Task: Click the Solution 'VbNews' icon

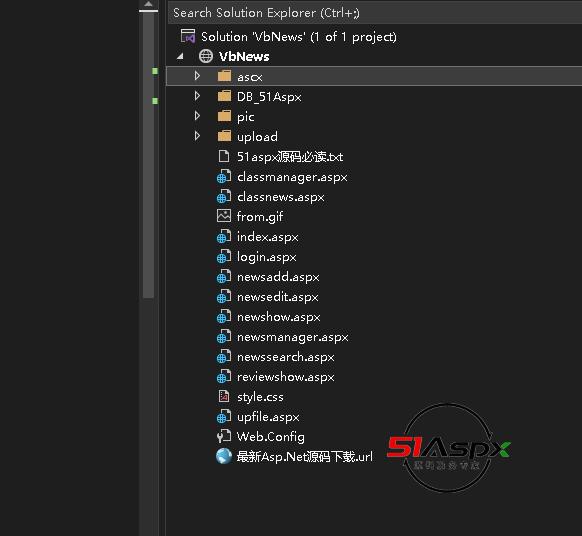Action: tap(188, 36)
